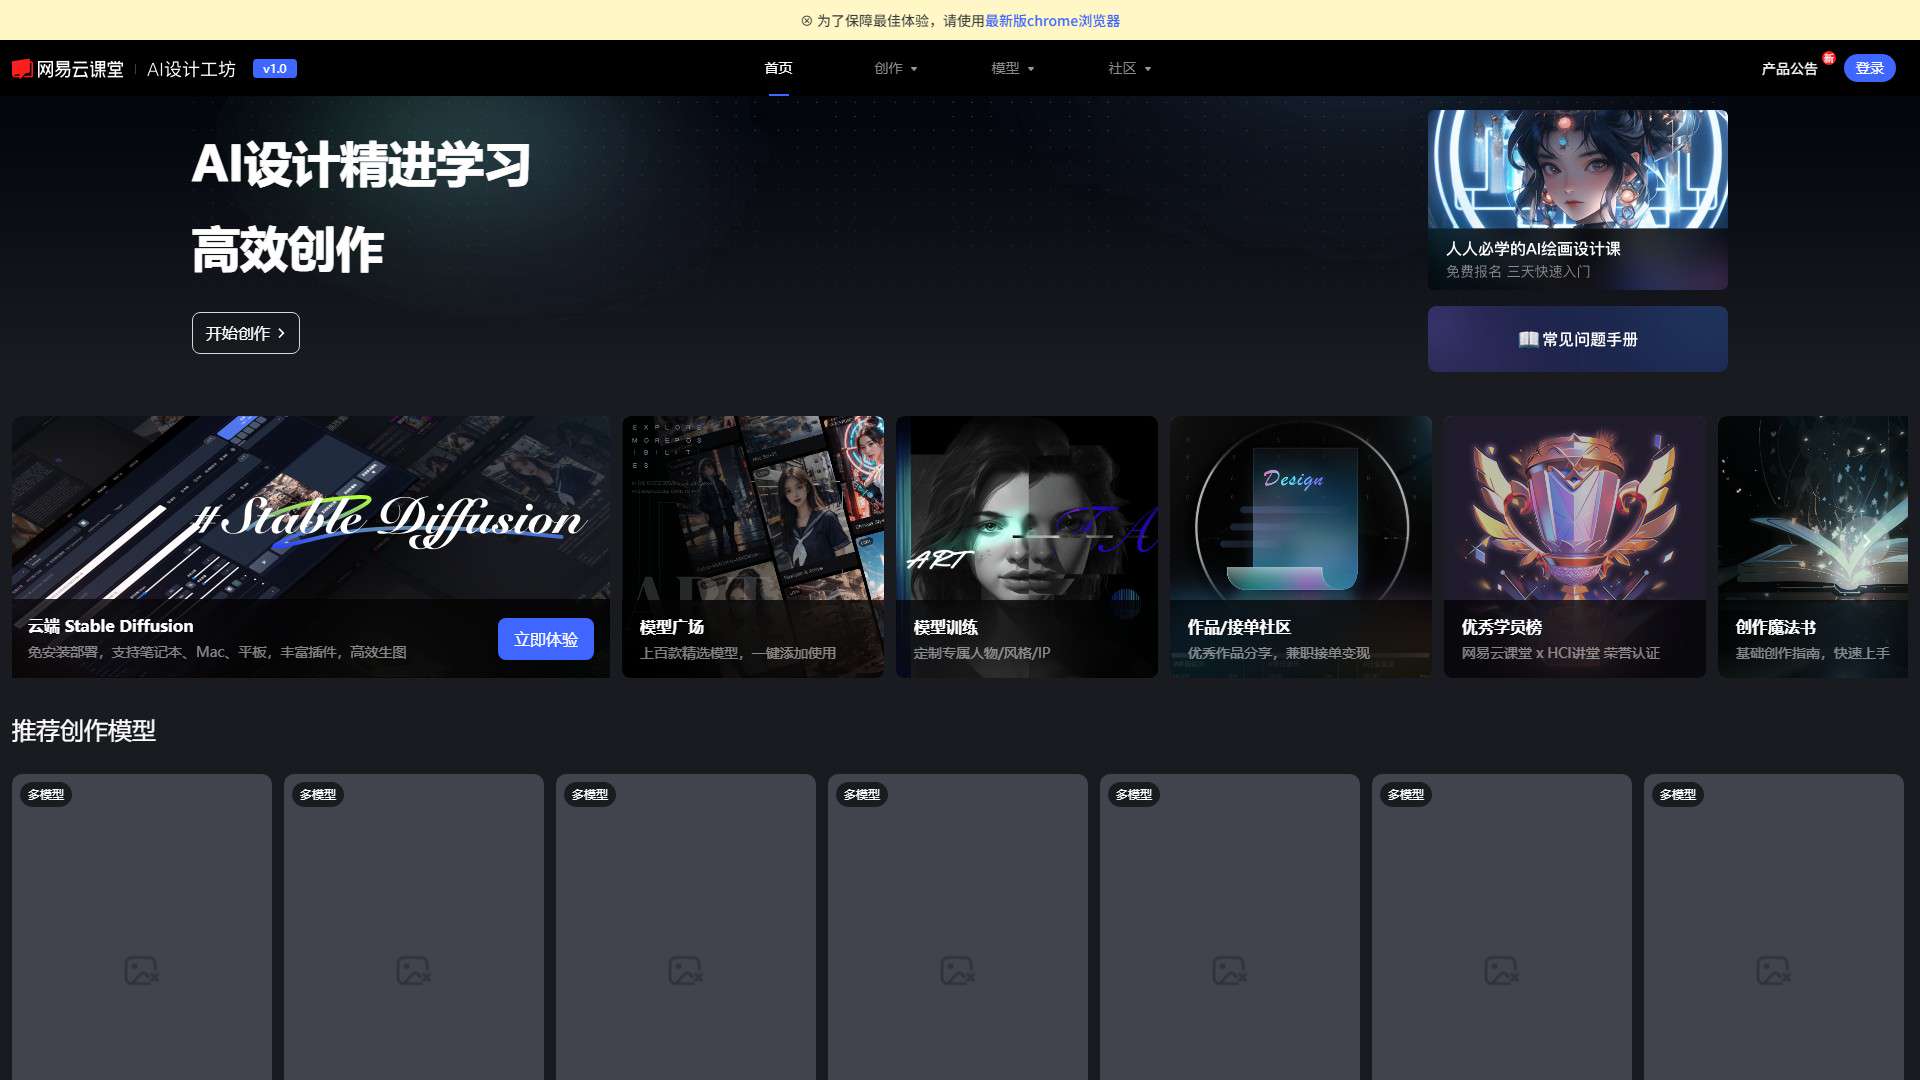Click the AI设计精进学习 headline text
Viewport: 1920px width, 1080px height.
click(361, 165)
